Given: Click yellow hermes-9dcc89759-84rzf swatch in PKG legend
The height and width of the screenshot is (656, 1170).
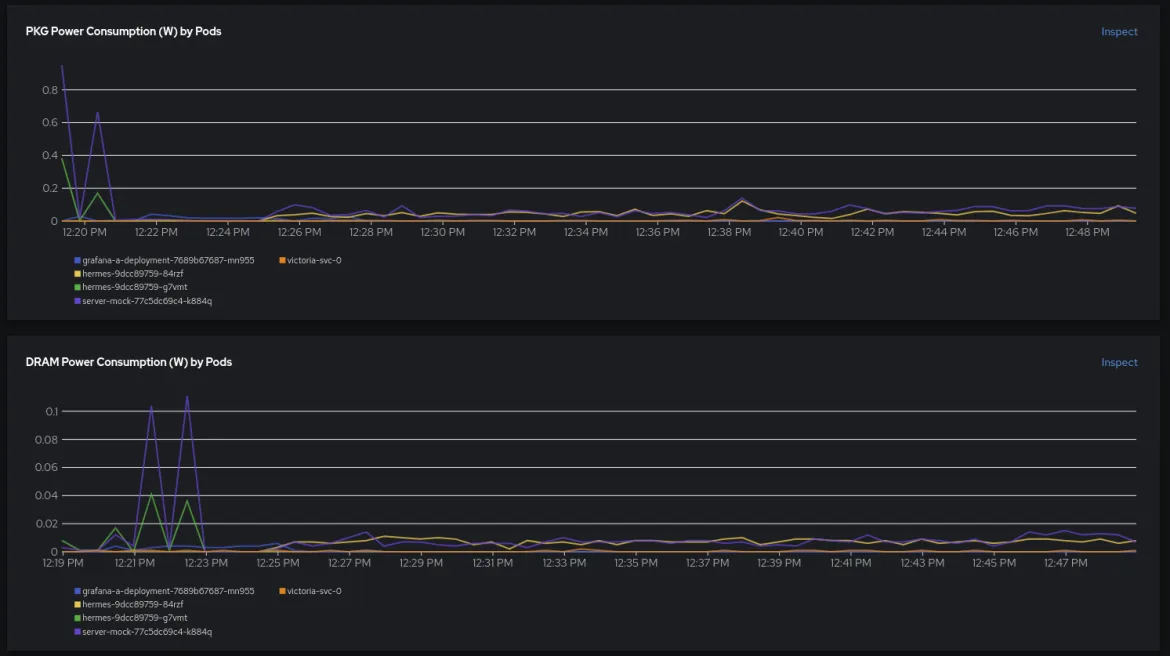Looking at the screenshot, I should point(77,273).
